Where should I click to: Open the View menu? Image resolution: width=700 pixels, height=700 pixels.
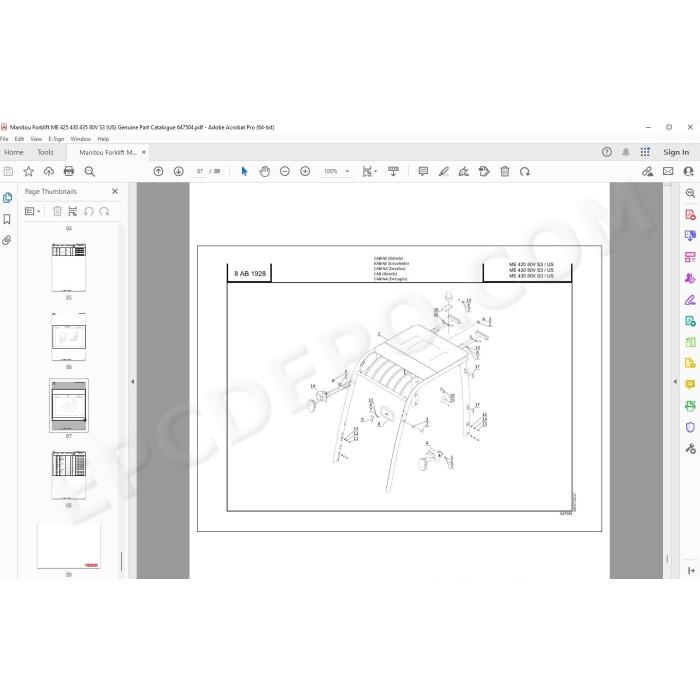(36, 139)
